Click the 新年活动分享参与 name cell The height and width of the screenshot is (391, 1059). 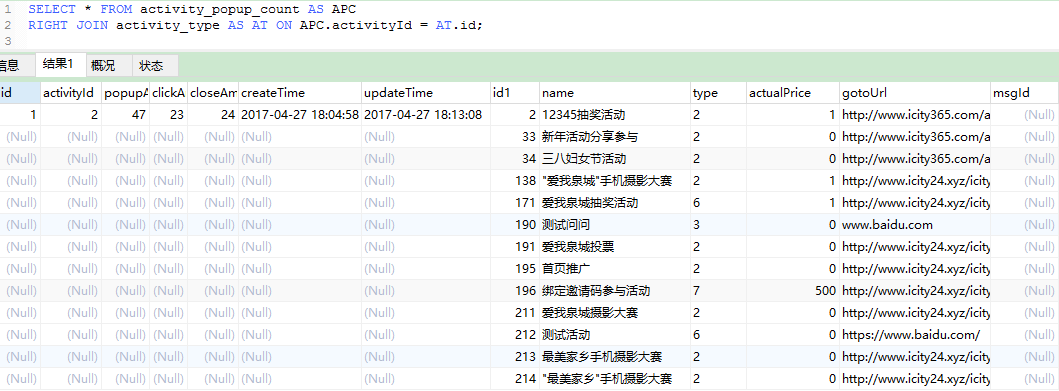coord(615,137)
